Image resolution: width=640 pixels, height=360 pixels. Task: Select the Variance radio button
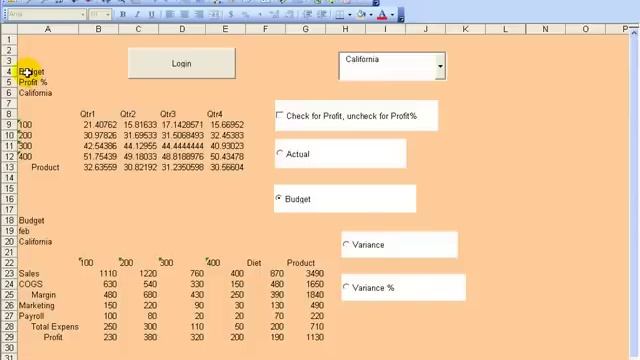coord(346,244)
